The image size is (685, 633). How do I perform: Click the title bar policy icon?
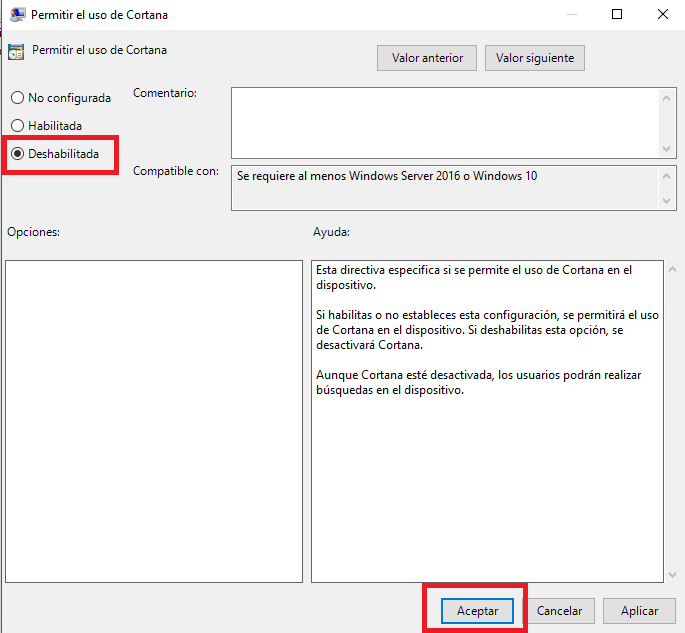(x=17, y=15)
